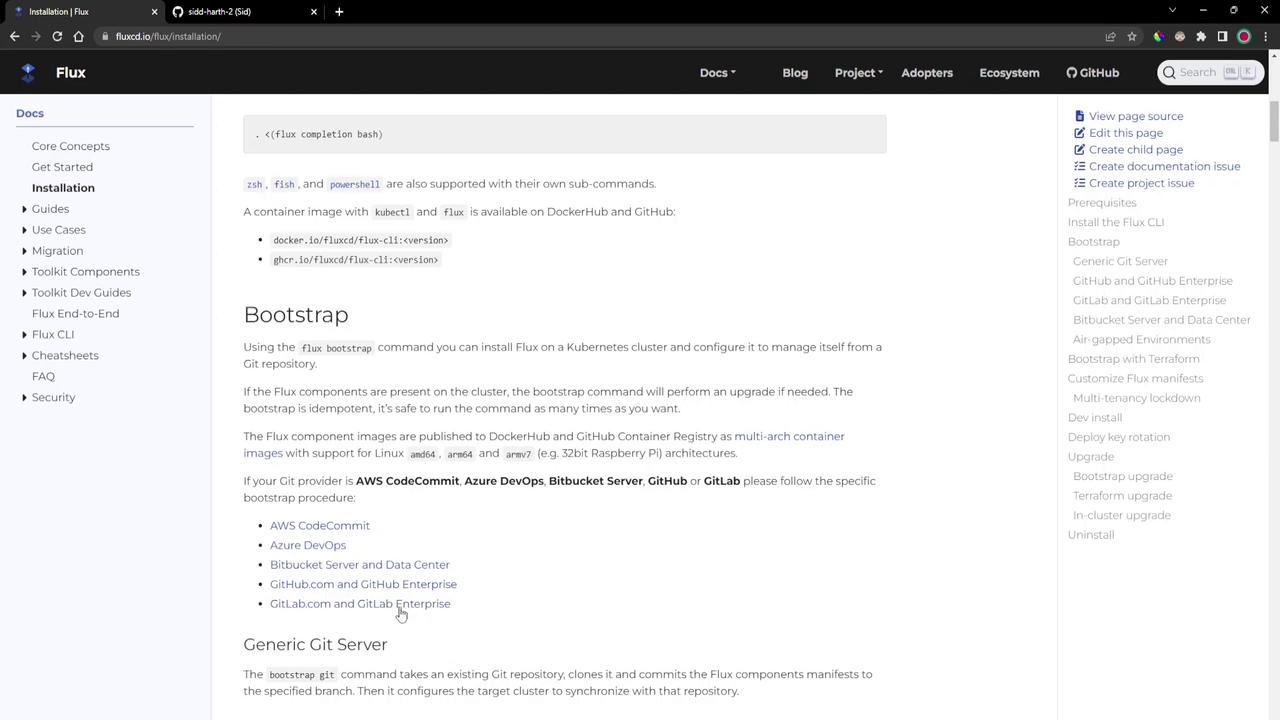Viewport: 1280px width, 720px height.
Task: Open the Extensions puzzle piece menu
Action: (1201, 36)
